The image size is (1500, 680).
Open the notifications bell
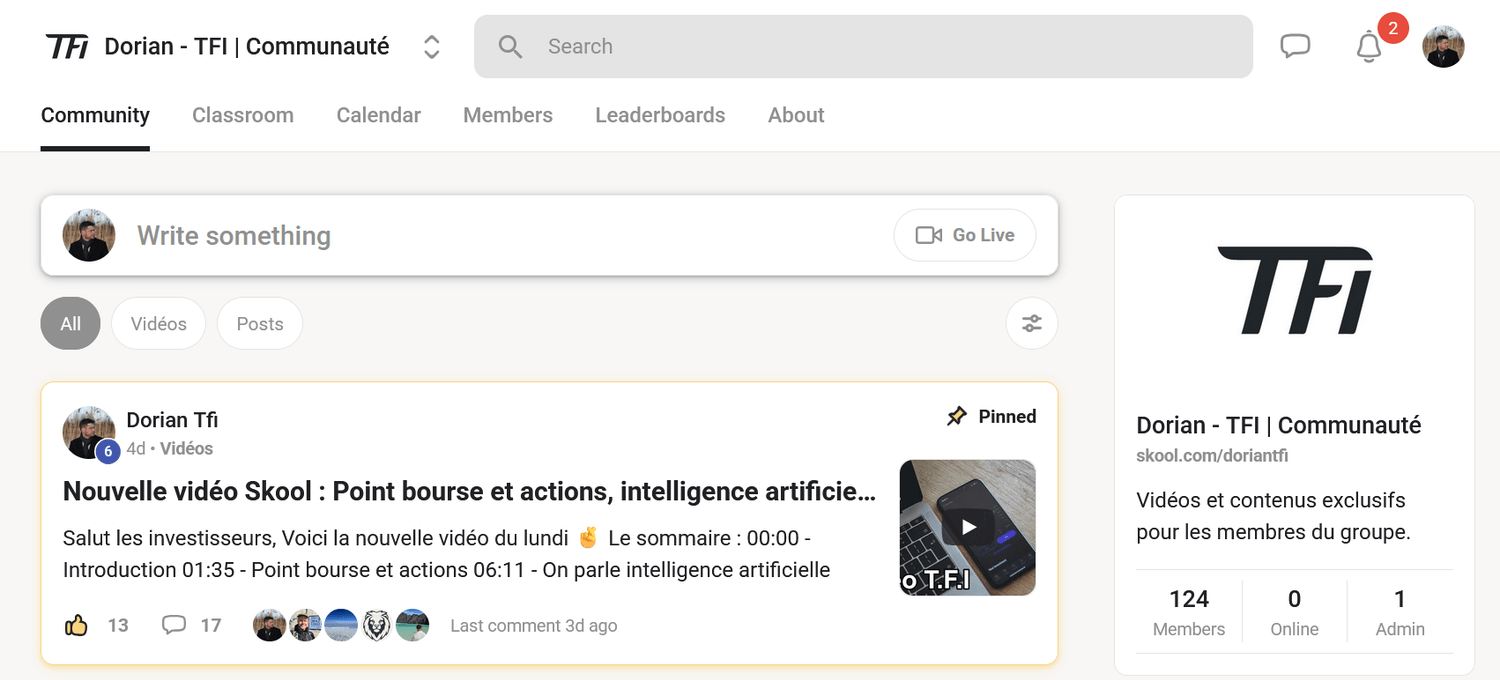[1369, 46]
